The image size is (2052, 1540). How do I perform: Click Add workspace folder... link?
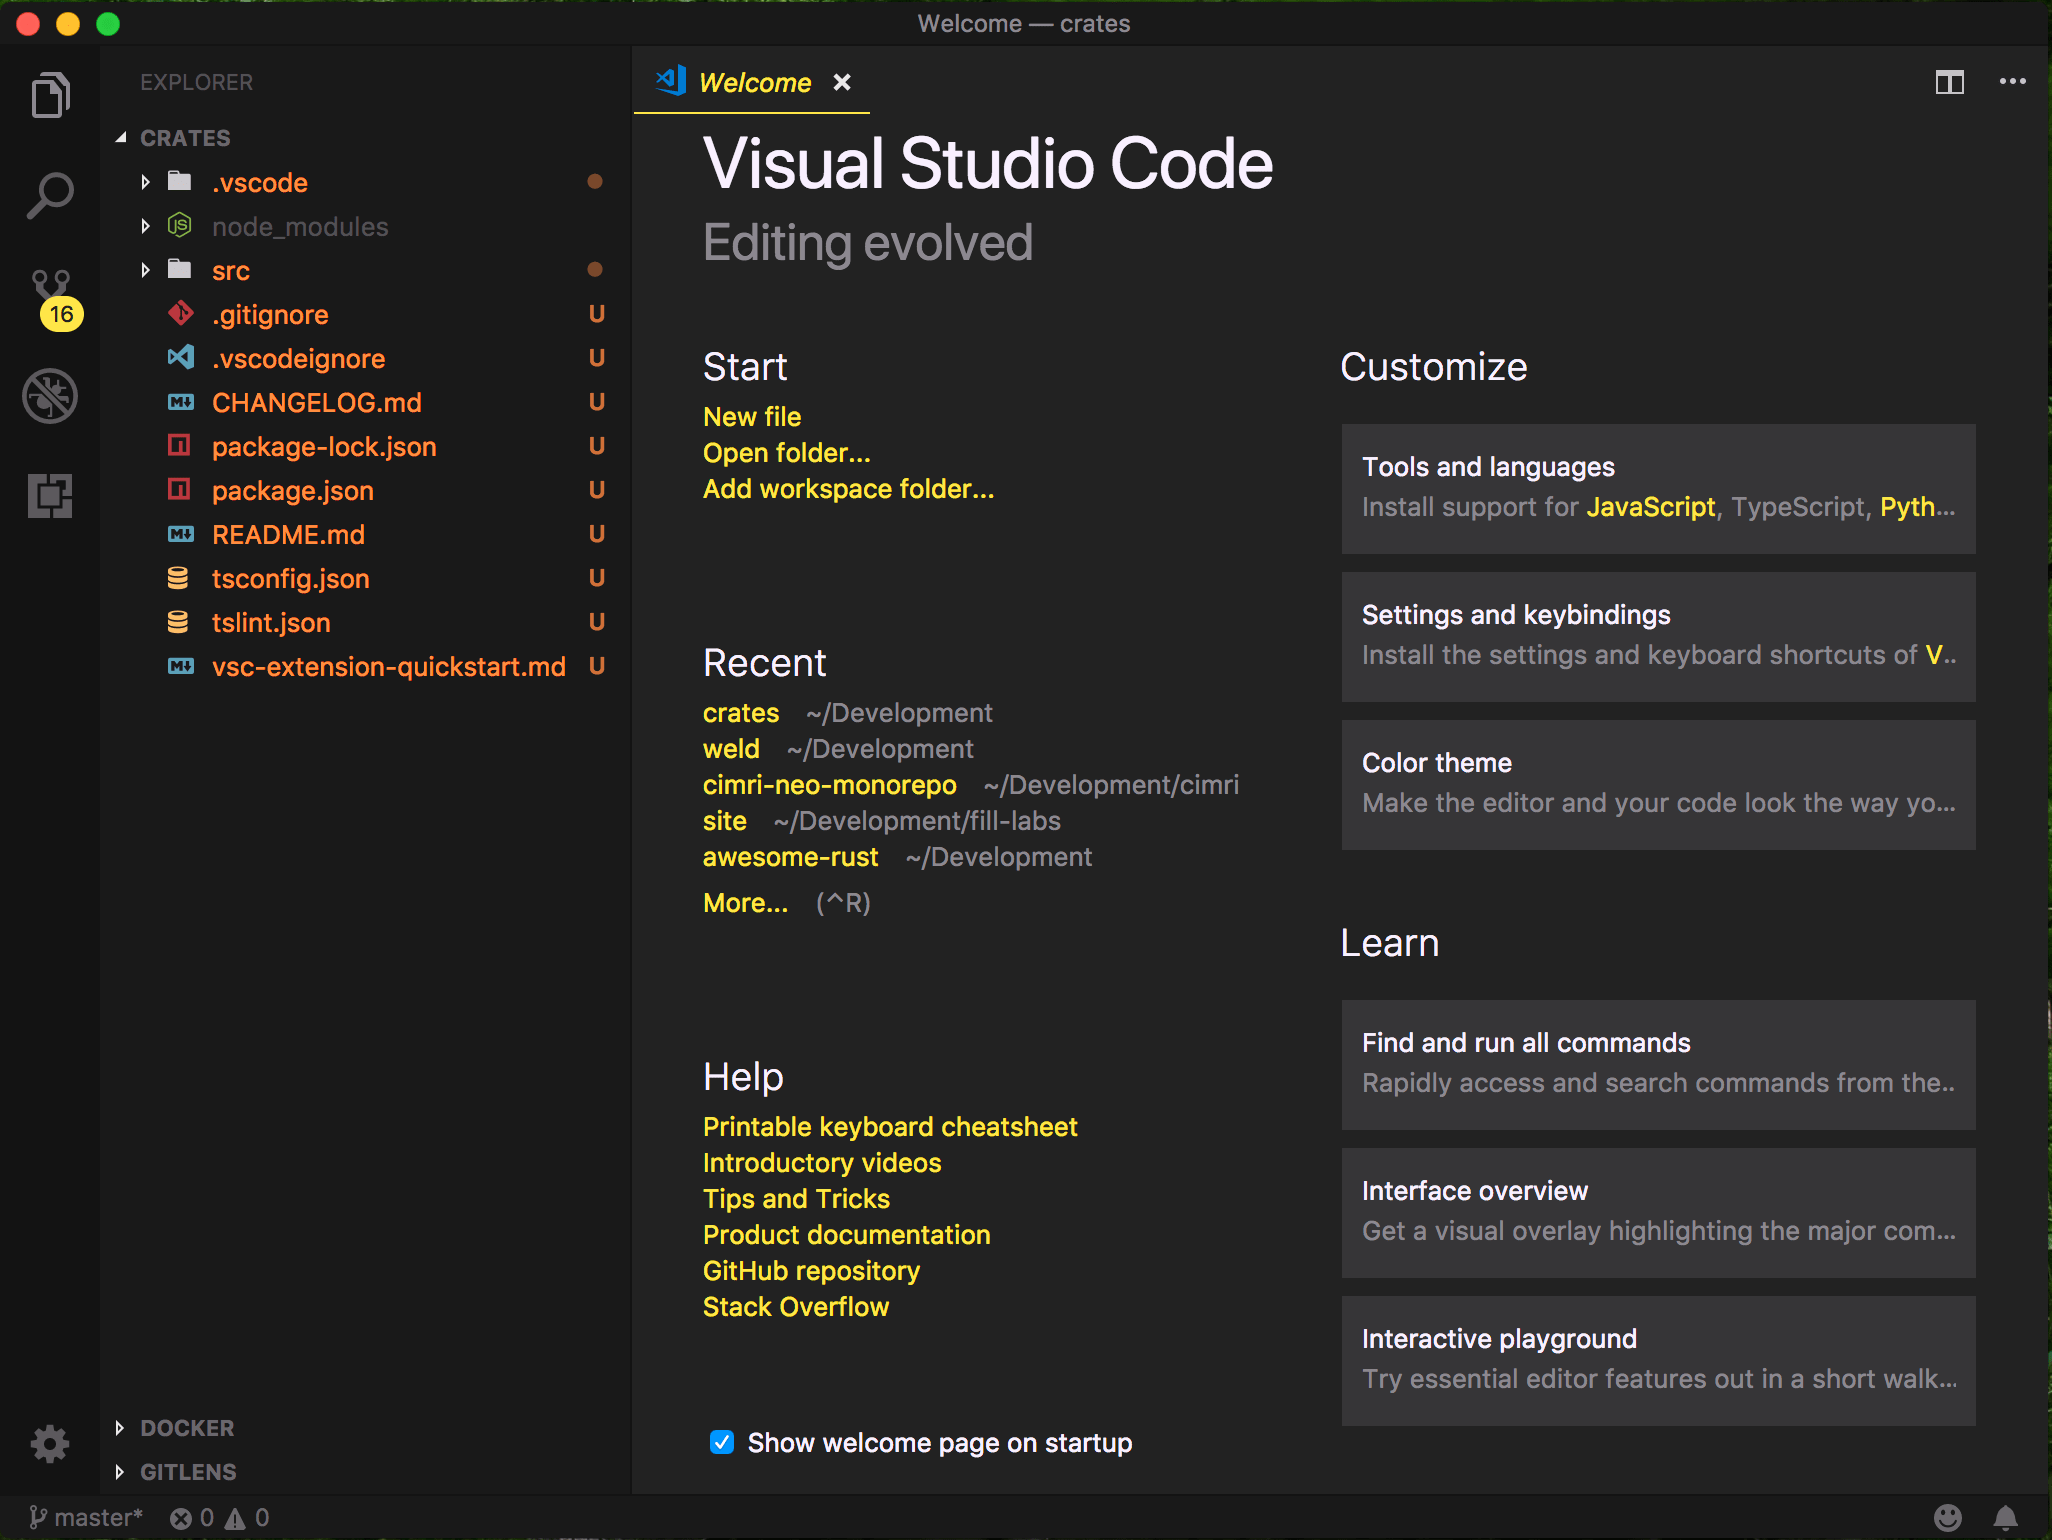click(x=849, y=488)
